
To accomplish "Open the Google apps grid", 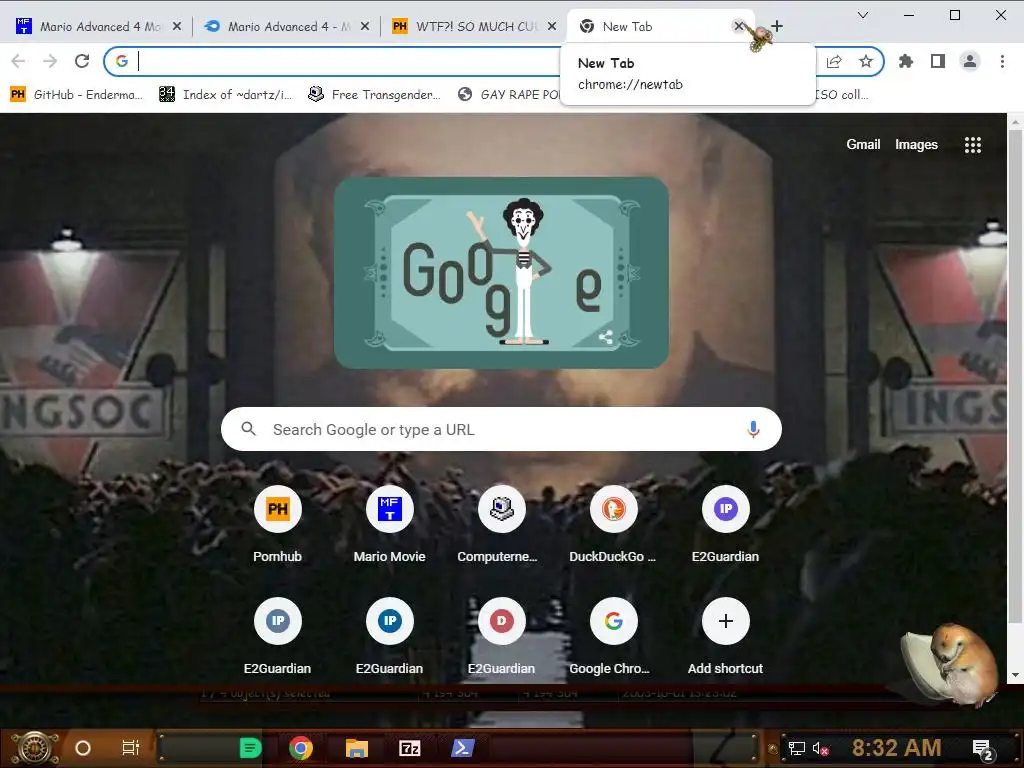I will (x=973, y=145).
